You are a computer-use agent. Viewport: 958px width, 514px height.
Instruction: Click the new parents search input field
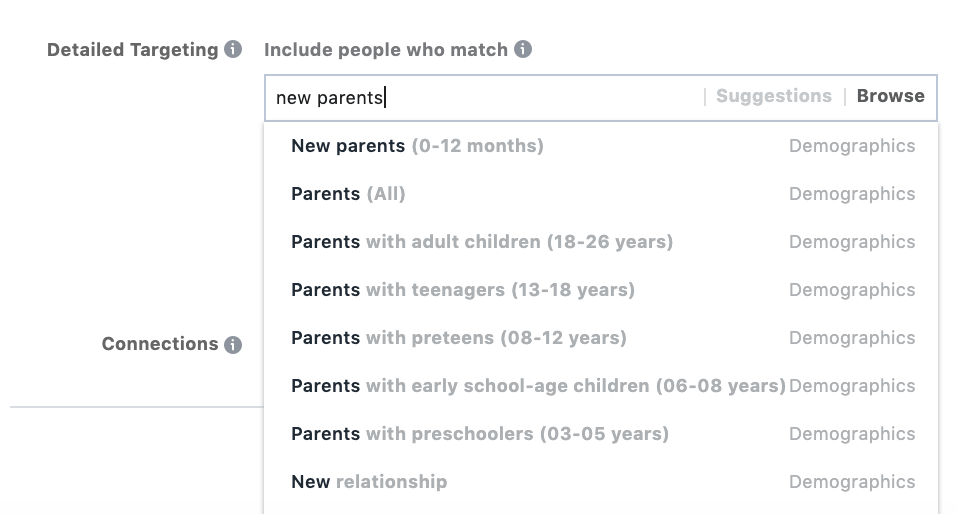[480, 97]
